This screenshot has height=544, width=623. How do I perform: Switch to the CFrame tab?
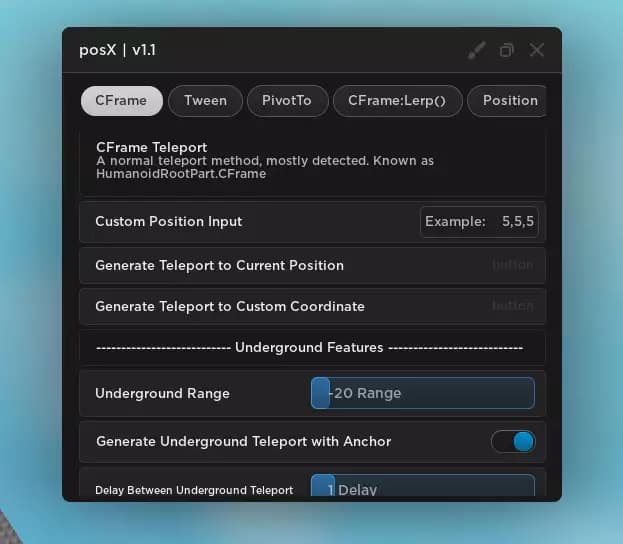click(121, 100)
